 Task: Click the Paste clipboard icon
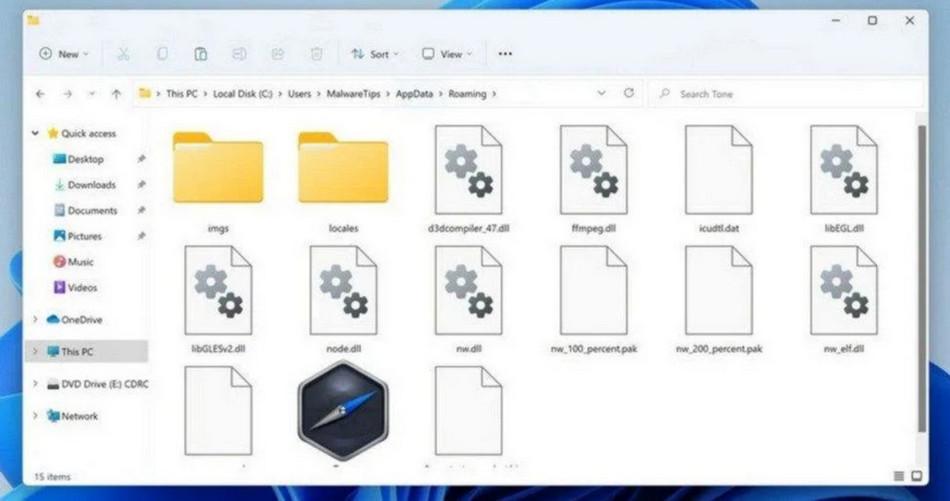pos(201,54)
